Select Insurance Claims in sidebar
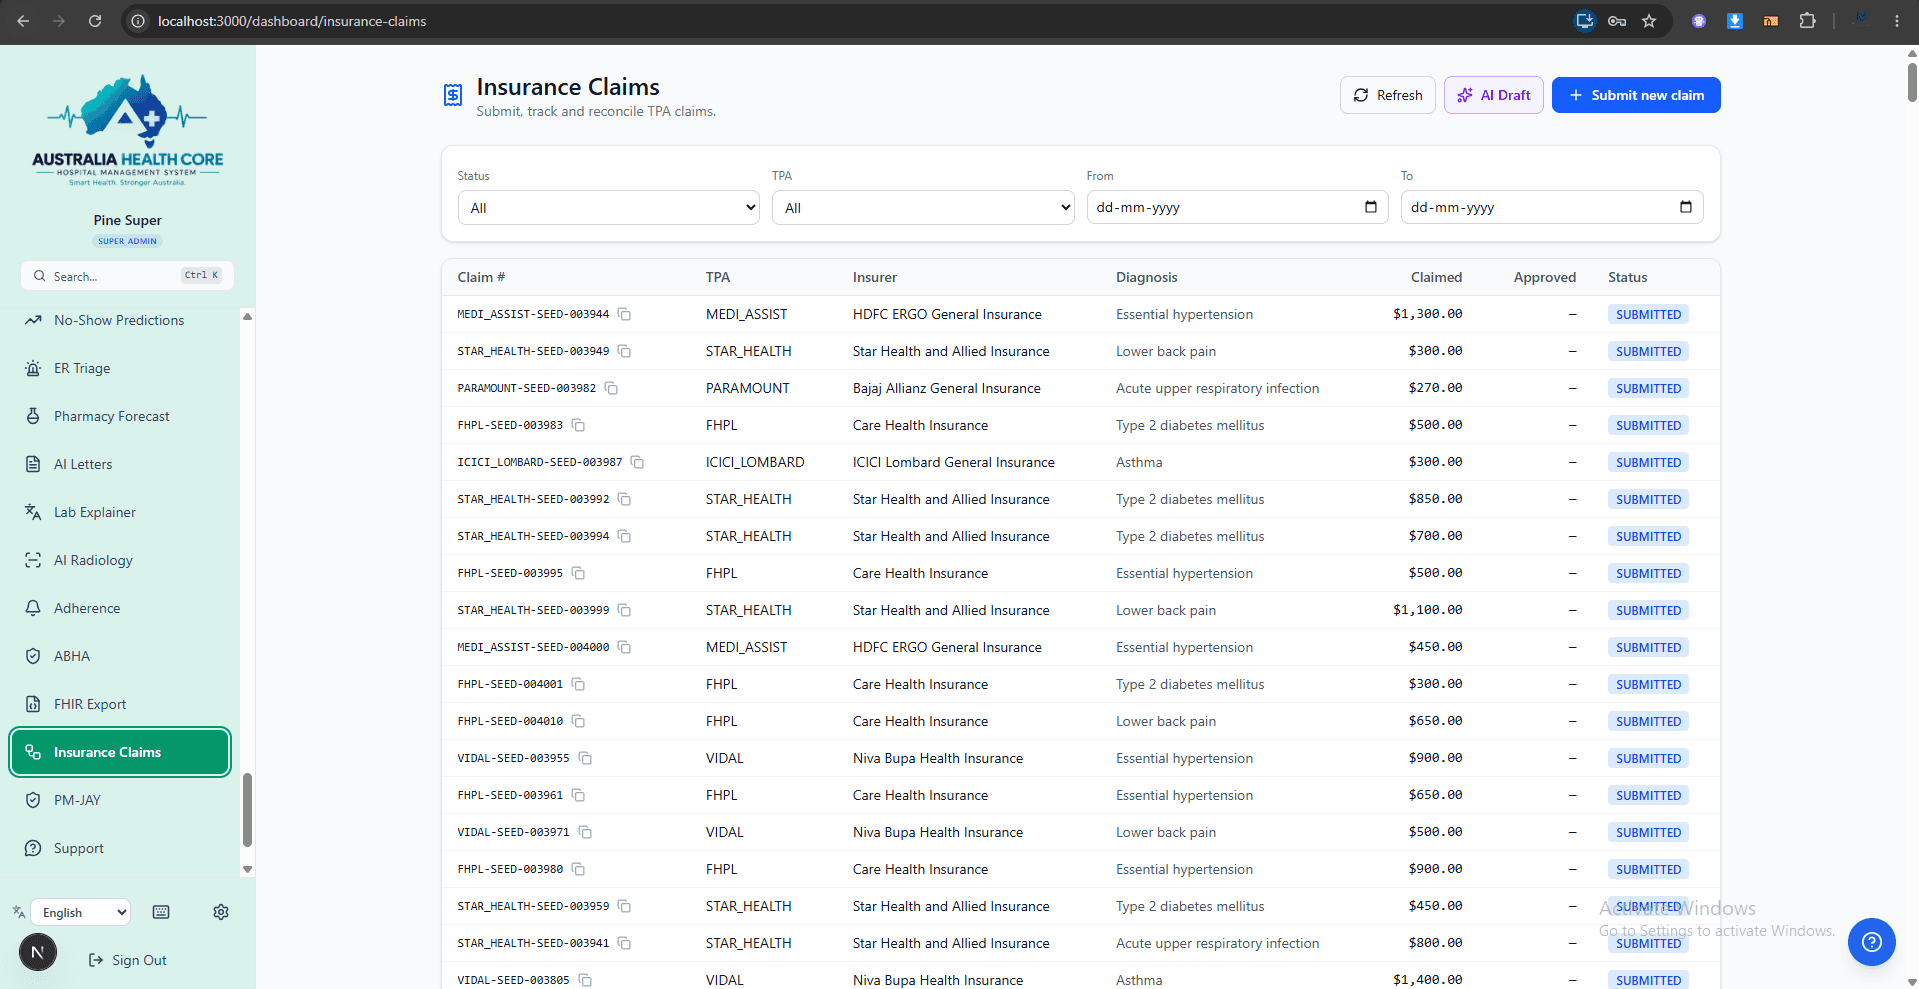This screenshot has height=989, width=1919. point(120,752)
